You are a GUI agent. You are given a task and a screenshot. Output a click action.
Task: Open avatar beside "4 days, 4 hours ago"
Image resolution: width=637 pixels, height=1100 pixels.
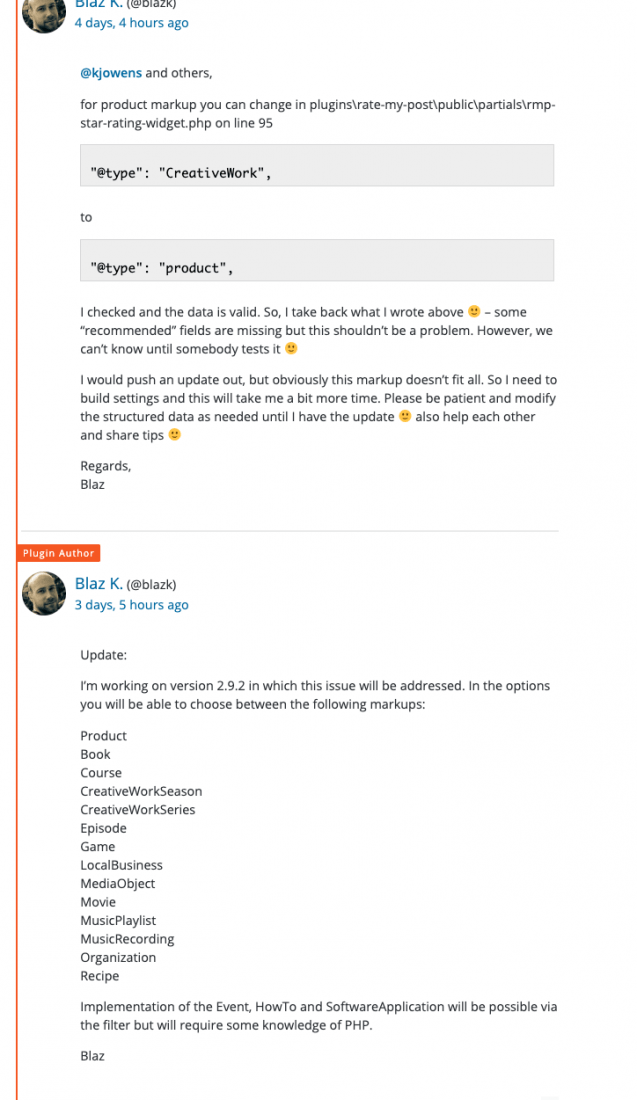click(43, 14)
